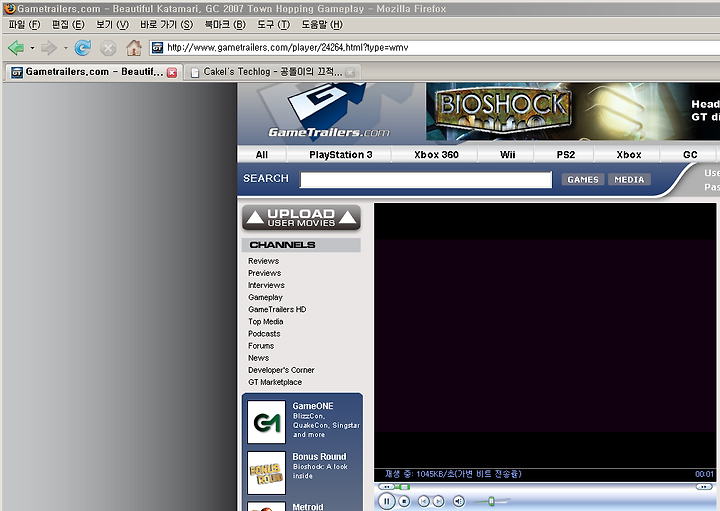Open the GT Marketplace link
720x511 pixels.
pos(275,382)
